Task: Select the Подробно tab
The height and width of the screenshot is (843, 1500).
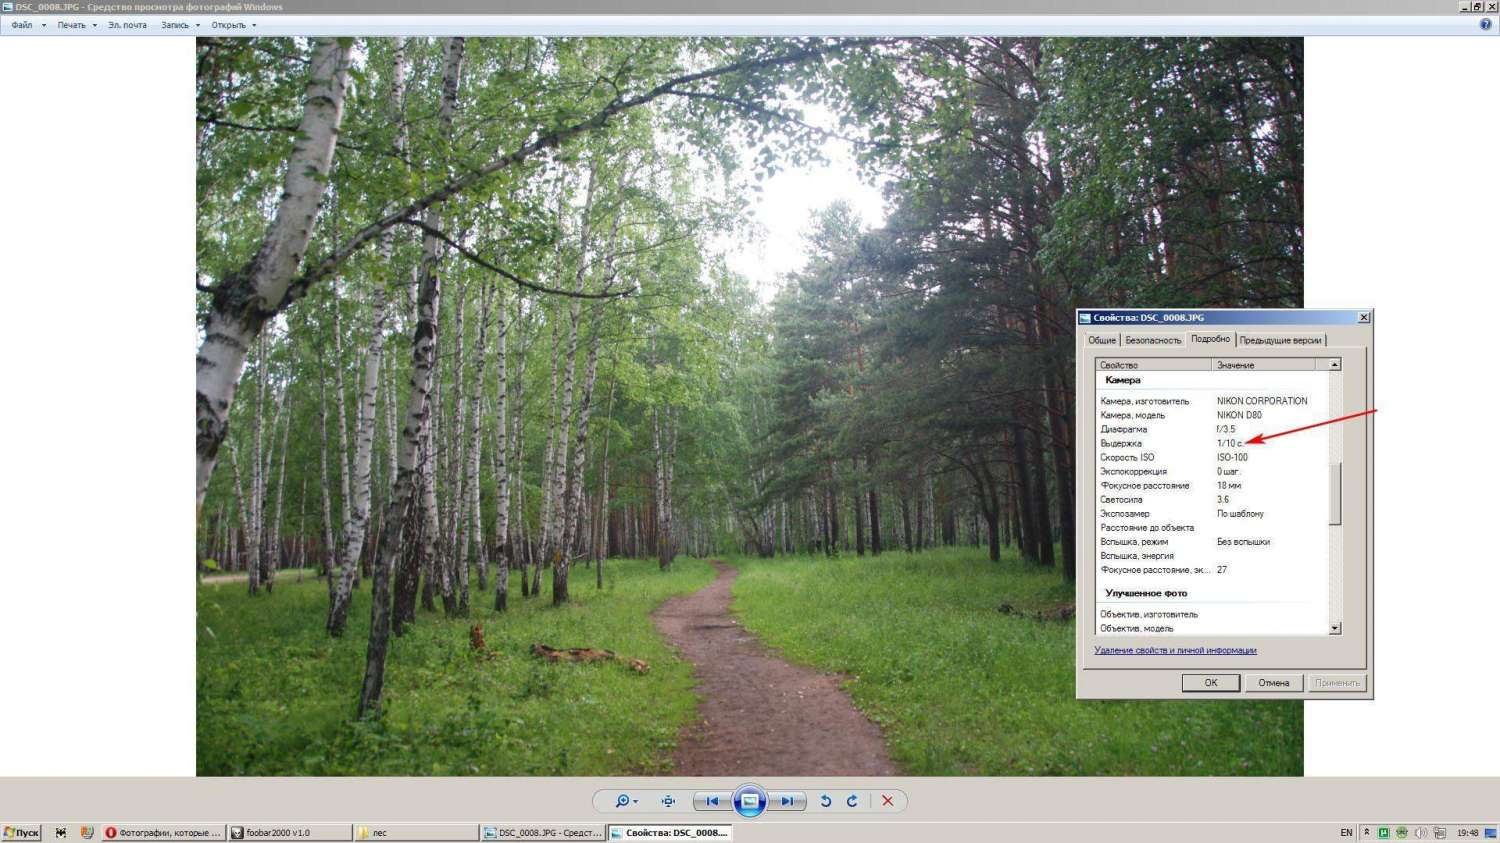Action: [1210, 339]
